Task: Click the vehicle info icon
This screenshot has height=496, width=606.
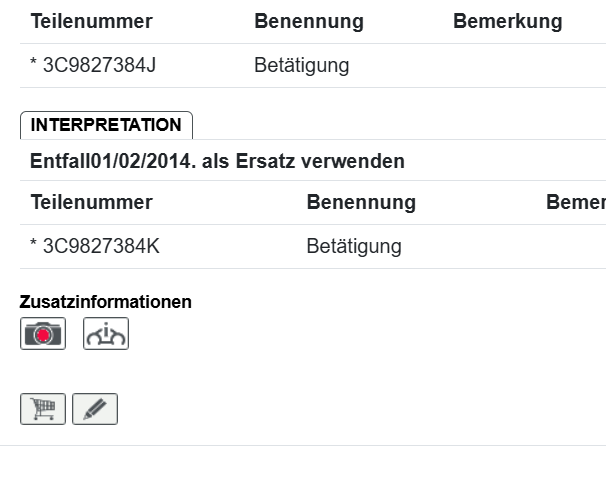Action: (106, 334)
